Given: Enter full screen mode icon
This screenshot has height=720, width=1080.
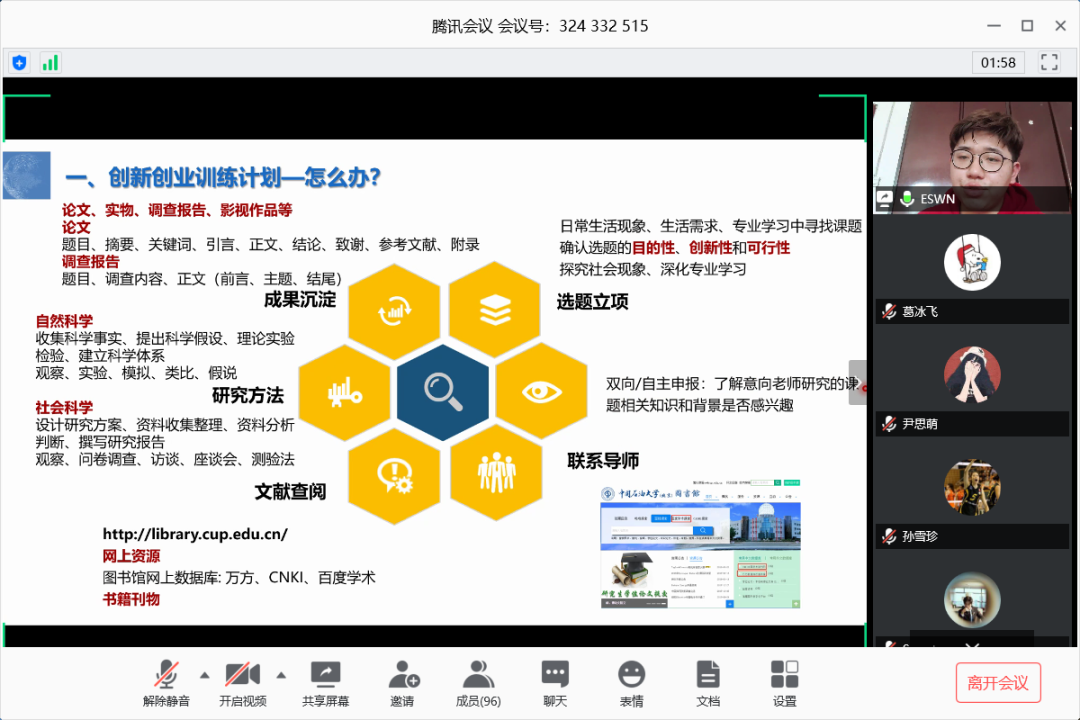Looking at the screenshot, I should pos(1049,62).
